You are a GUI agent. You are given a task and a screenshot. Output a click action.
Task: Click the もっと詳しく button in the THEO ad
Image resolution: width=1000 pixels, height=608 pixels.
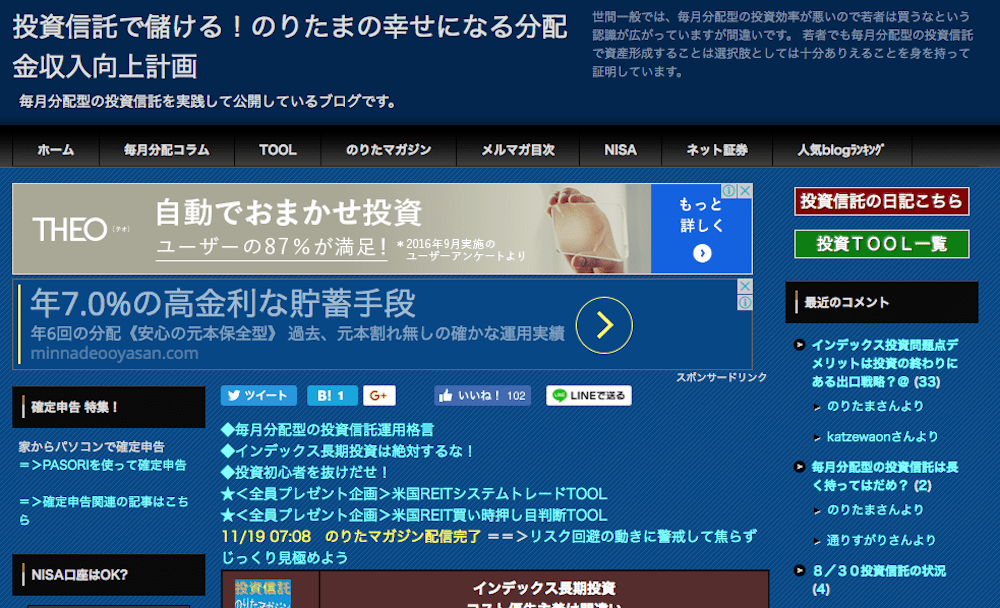701,229
